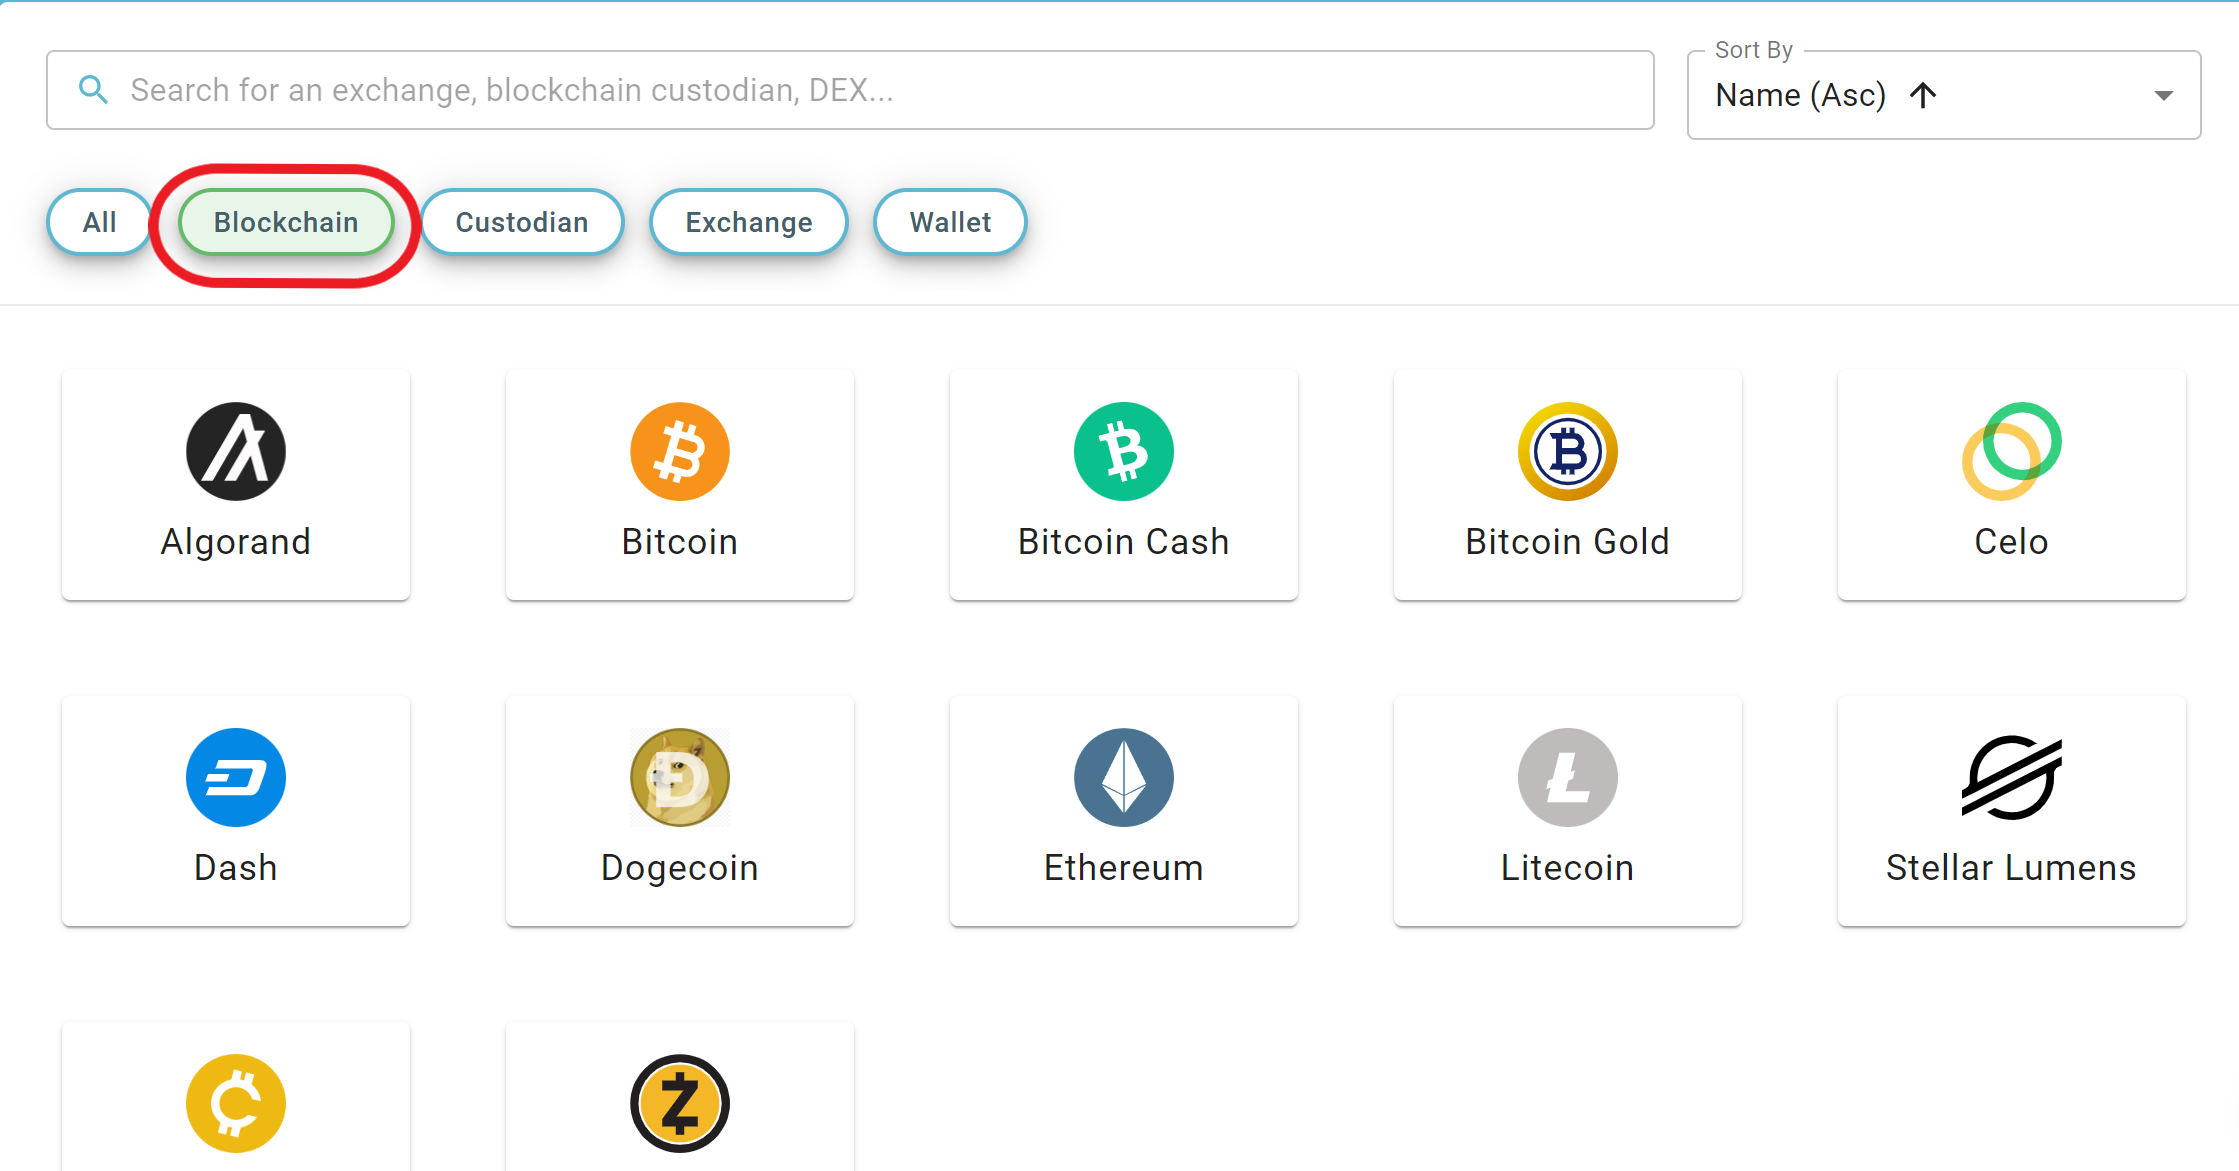The image size is (2239, 1171).
Task: Toggle the Blockchain filter chip
Action: click(x=286, y=222)
